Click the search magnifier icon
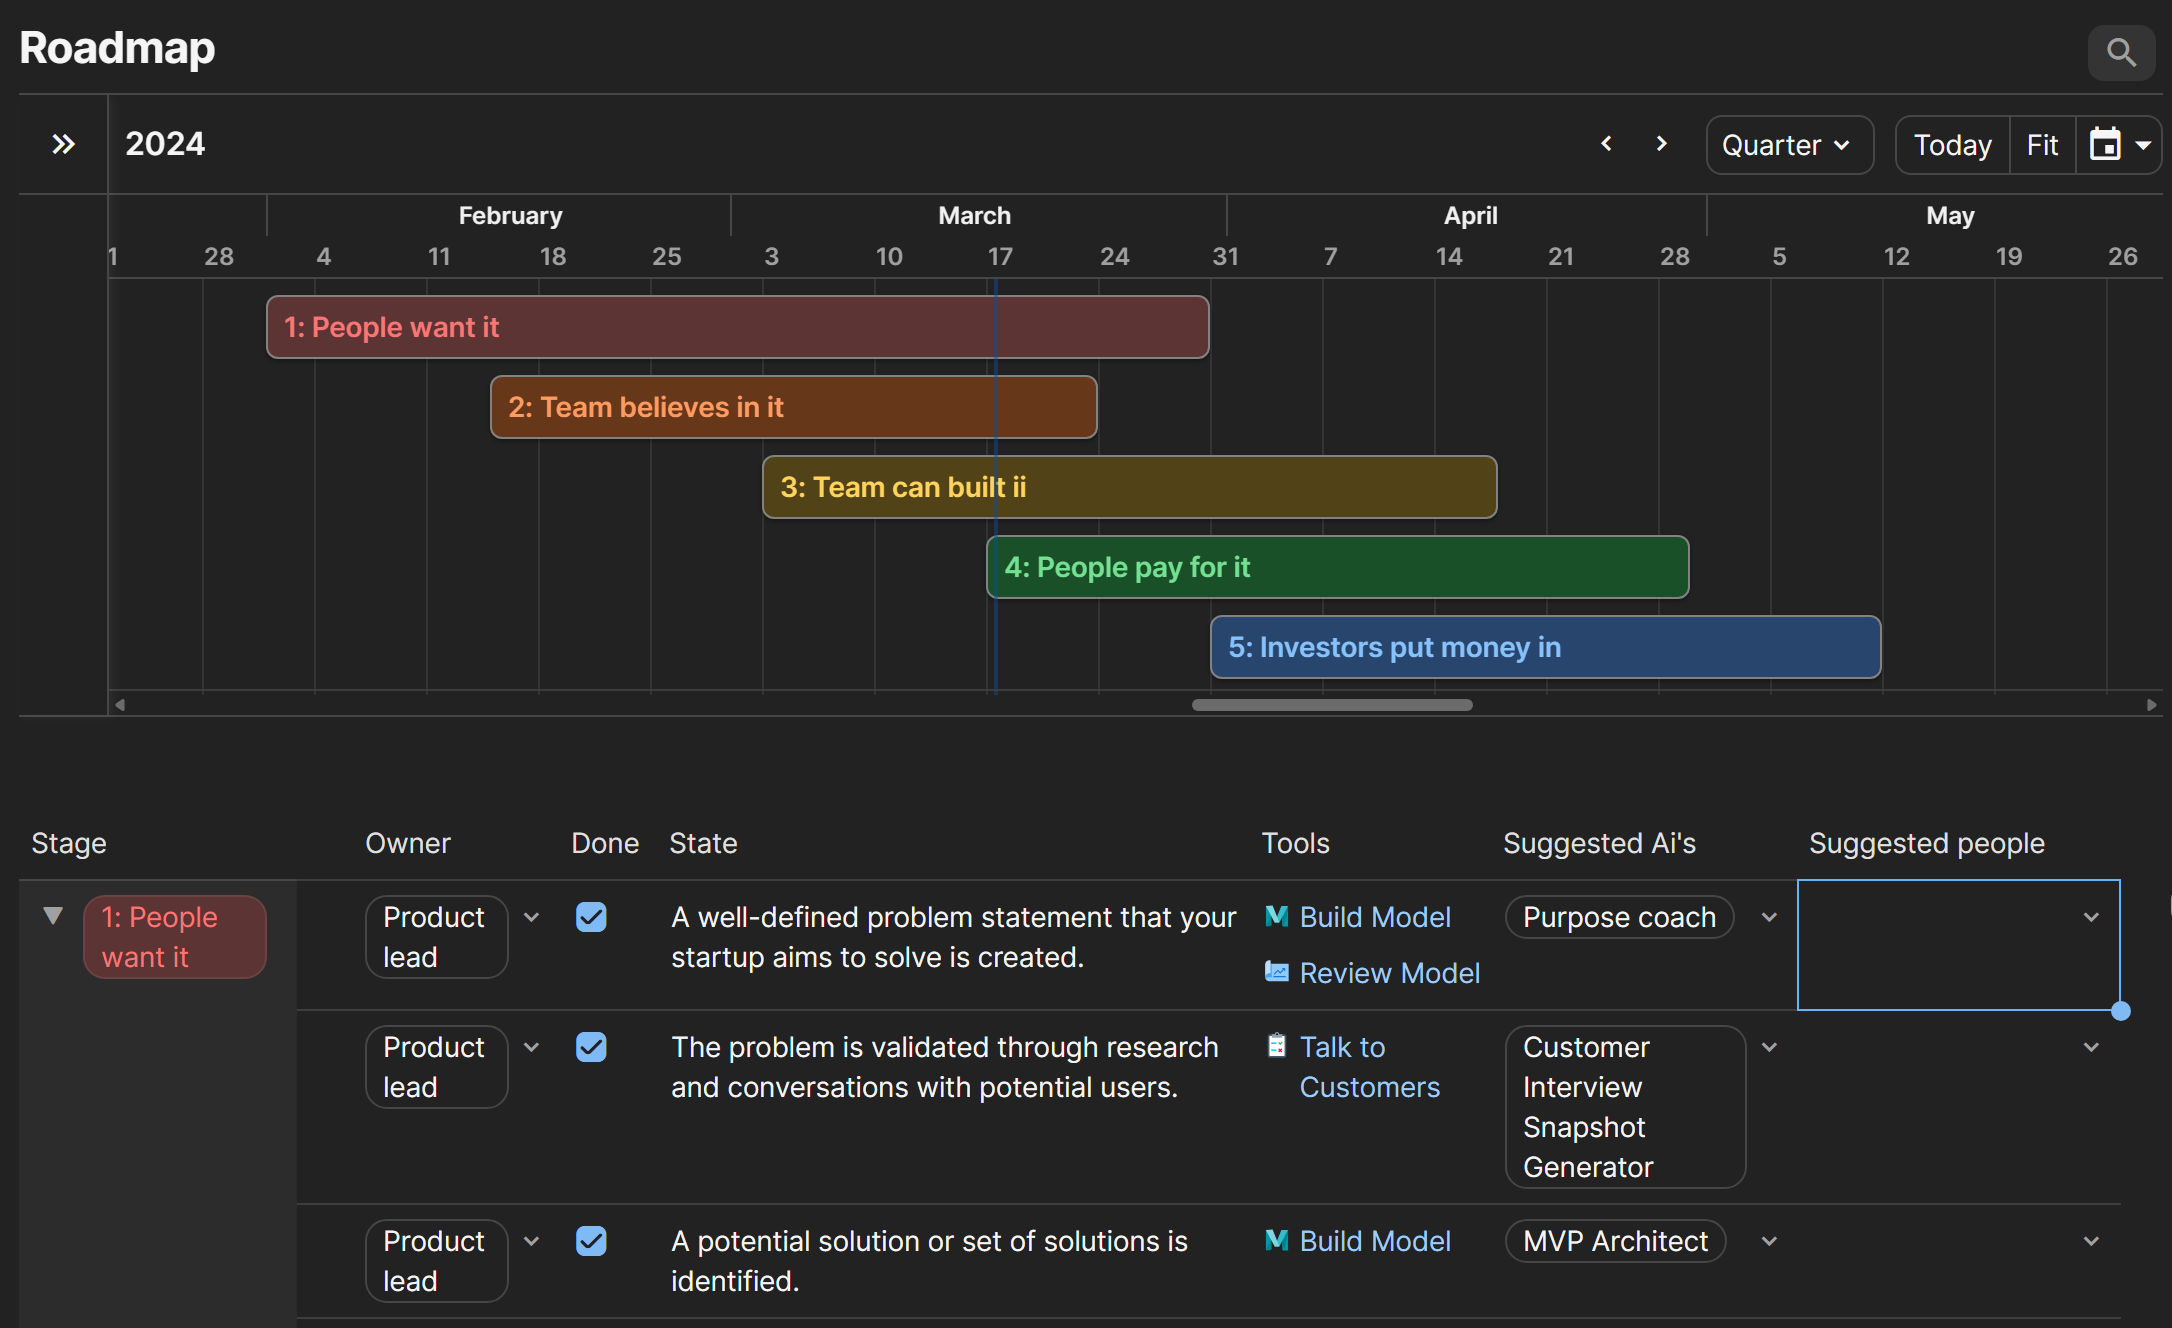2172x1328 pixels. 2120,52
